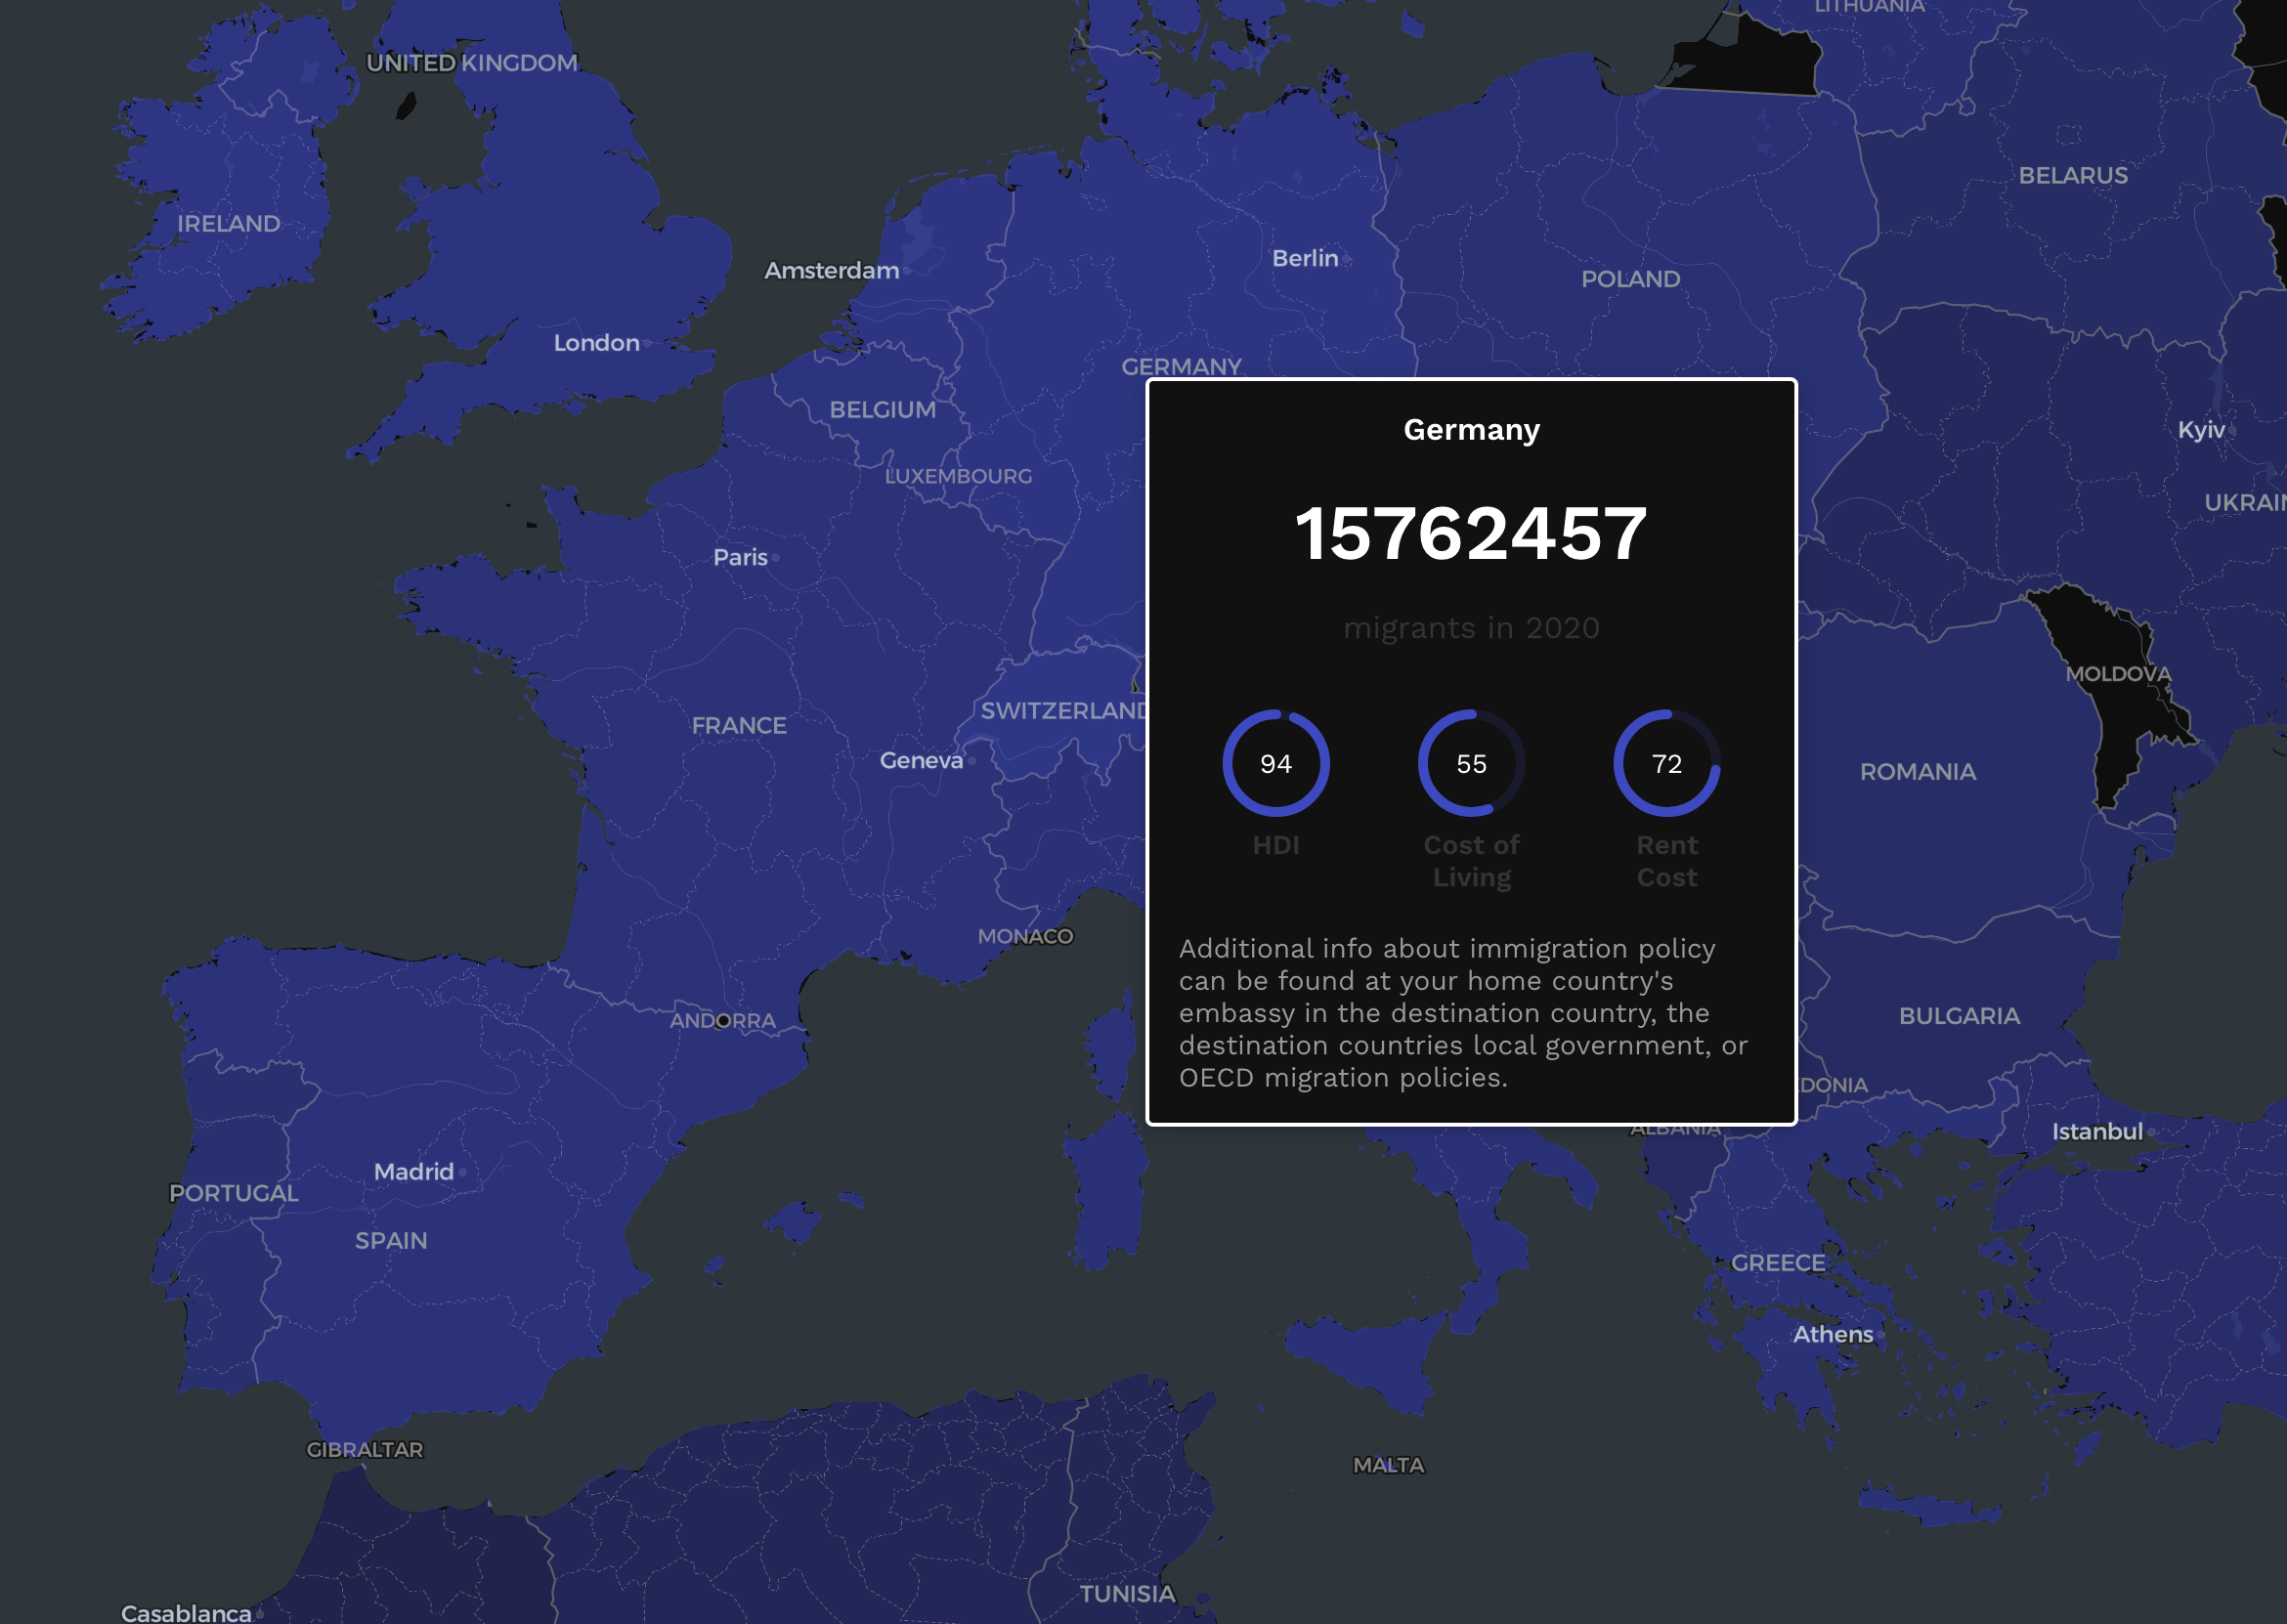Screen dimensions: 2287x1624
Task: Click the Paris city marker
Action: point(775,558)
